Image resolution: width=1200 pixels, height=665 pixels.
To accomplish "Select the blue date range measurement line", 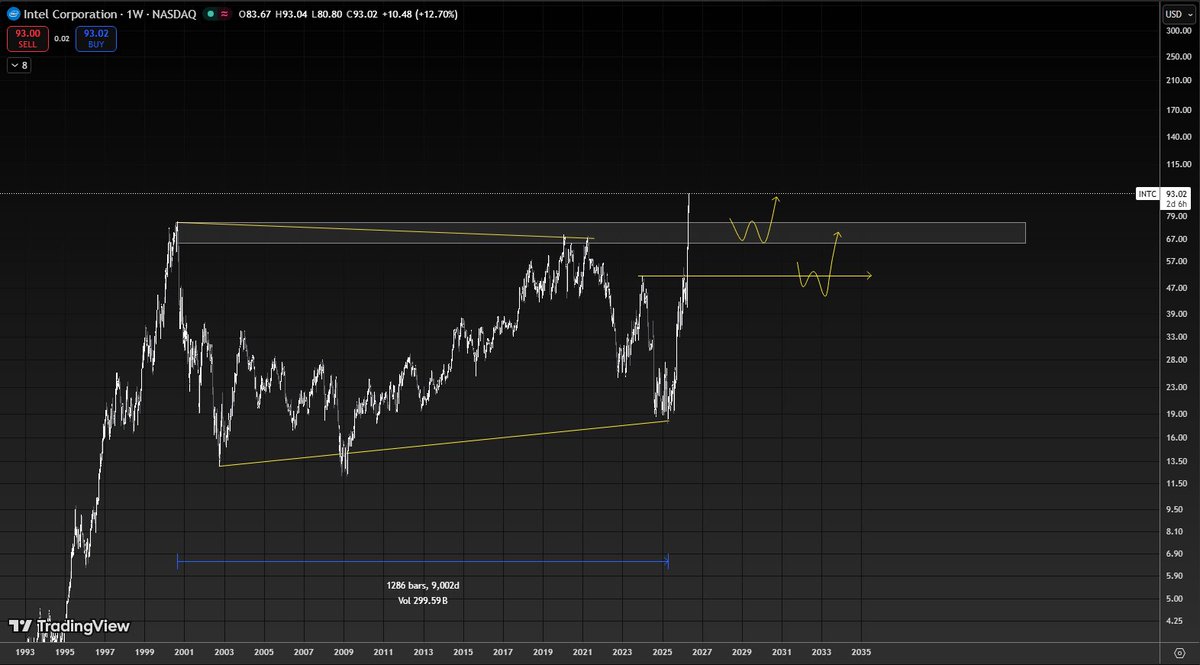I will coord(422,562).
